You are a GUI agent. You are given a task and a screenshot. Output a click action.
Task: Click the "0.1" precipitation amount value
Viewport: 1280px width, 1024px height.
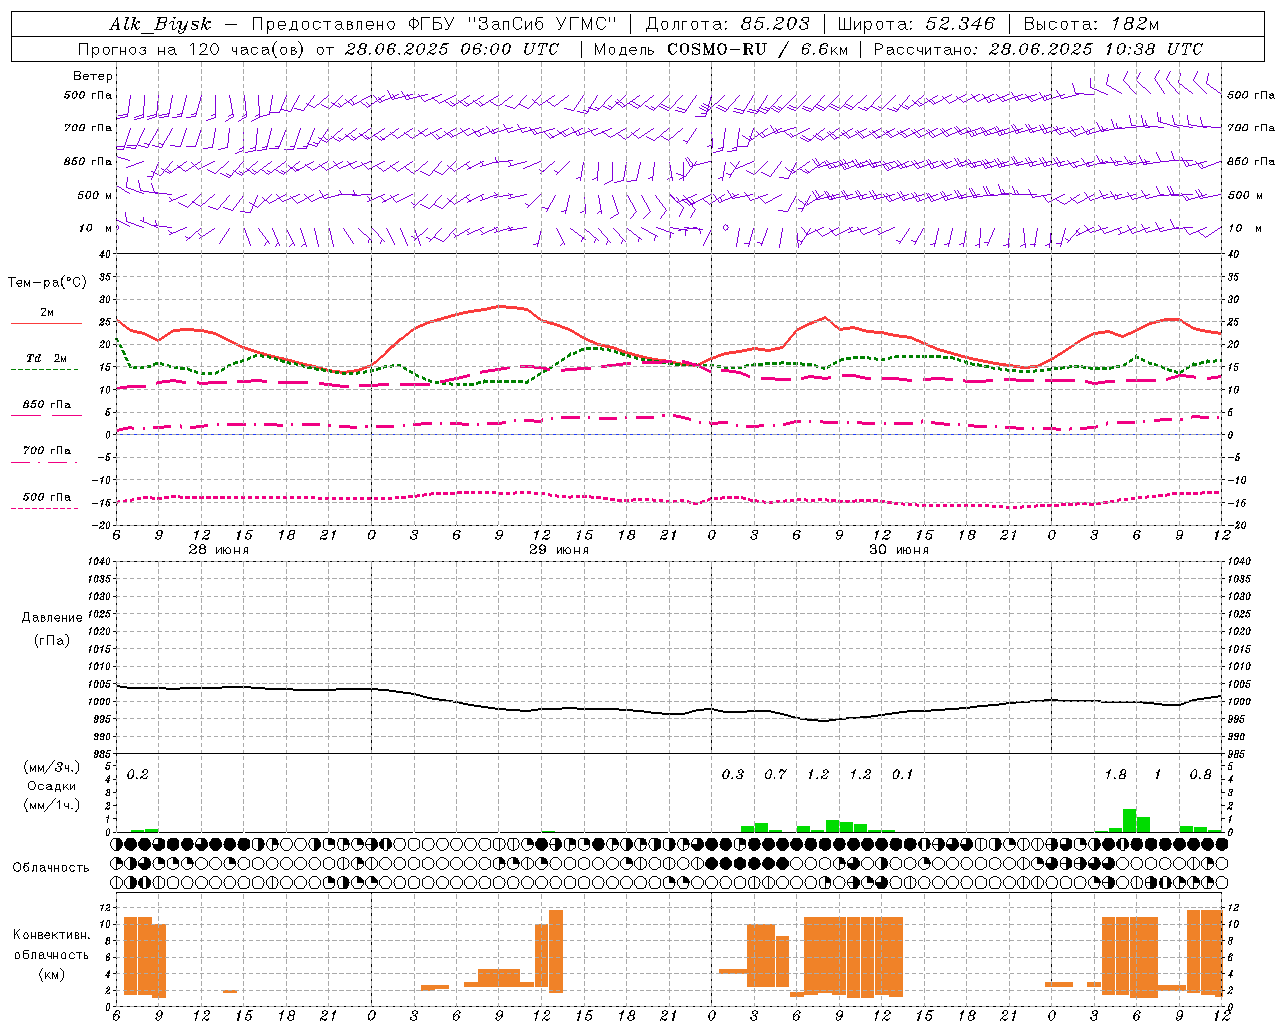click(x=903, y=774)
